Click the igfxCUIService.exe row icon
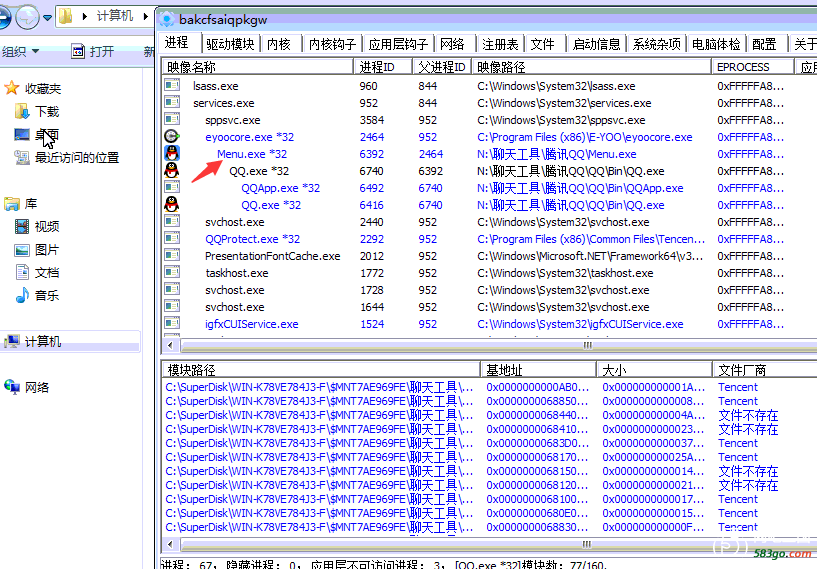817x569 pixels. coord(172,323)
